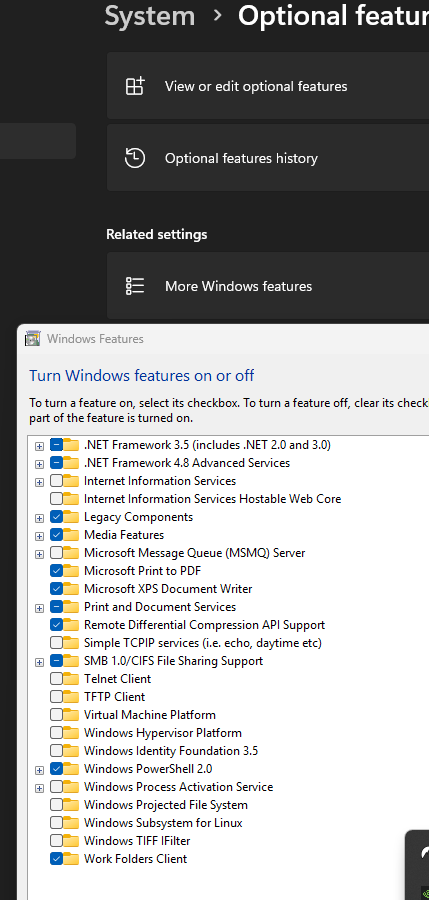Click the Simple TCPIP services folder icon
Image resolution: width=429 pixels, height=900 pixels.
pos(71,643)
